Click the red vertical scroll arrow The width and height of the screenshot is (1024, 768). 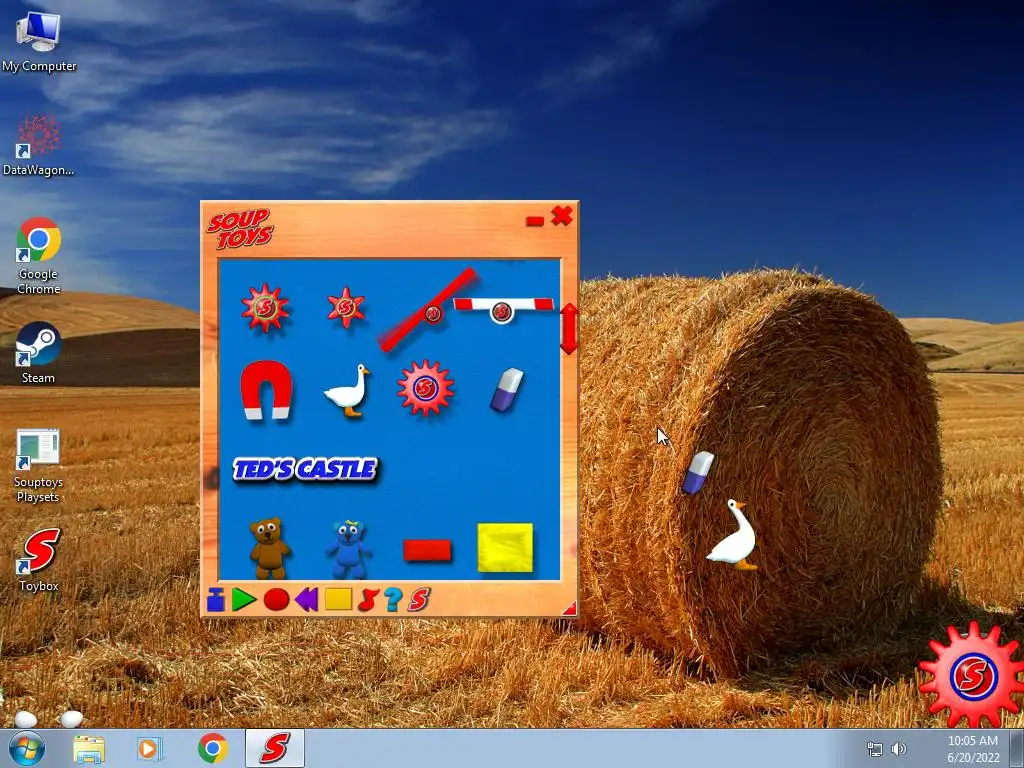click(x=569, y=328)
